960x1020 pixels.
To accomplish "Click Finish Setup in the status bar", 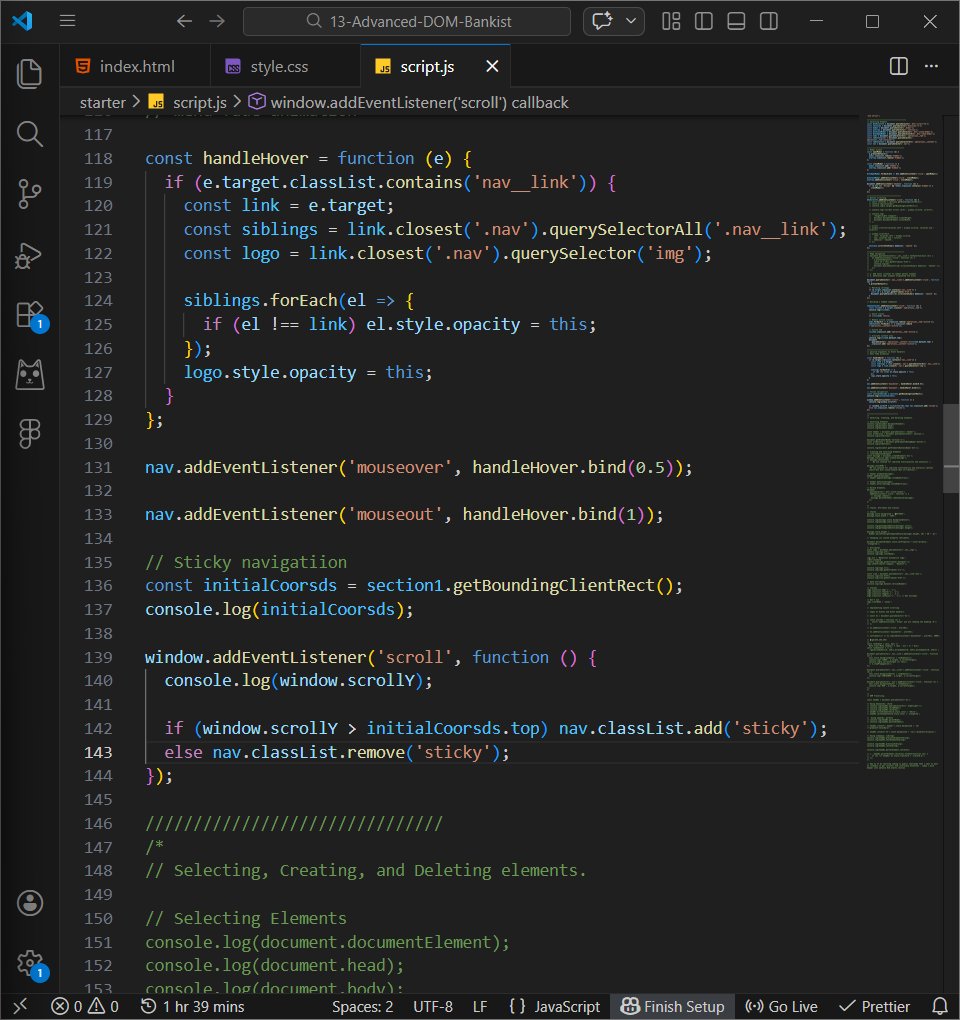I will (x=672, y=1006).
